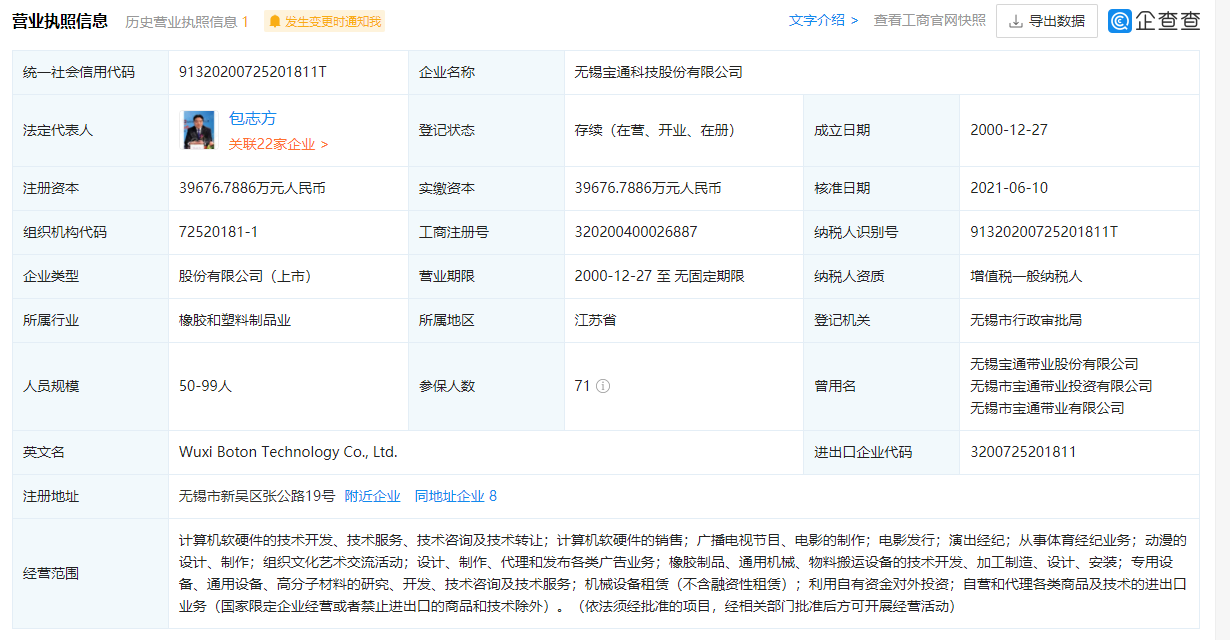1230x640 pixels.
Task: Click former name 无锡宝通带业股份有限公司
Action: click(1054, 364)
